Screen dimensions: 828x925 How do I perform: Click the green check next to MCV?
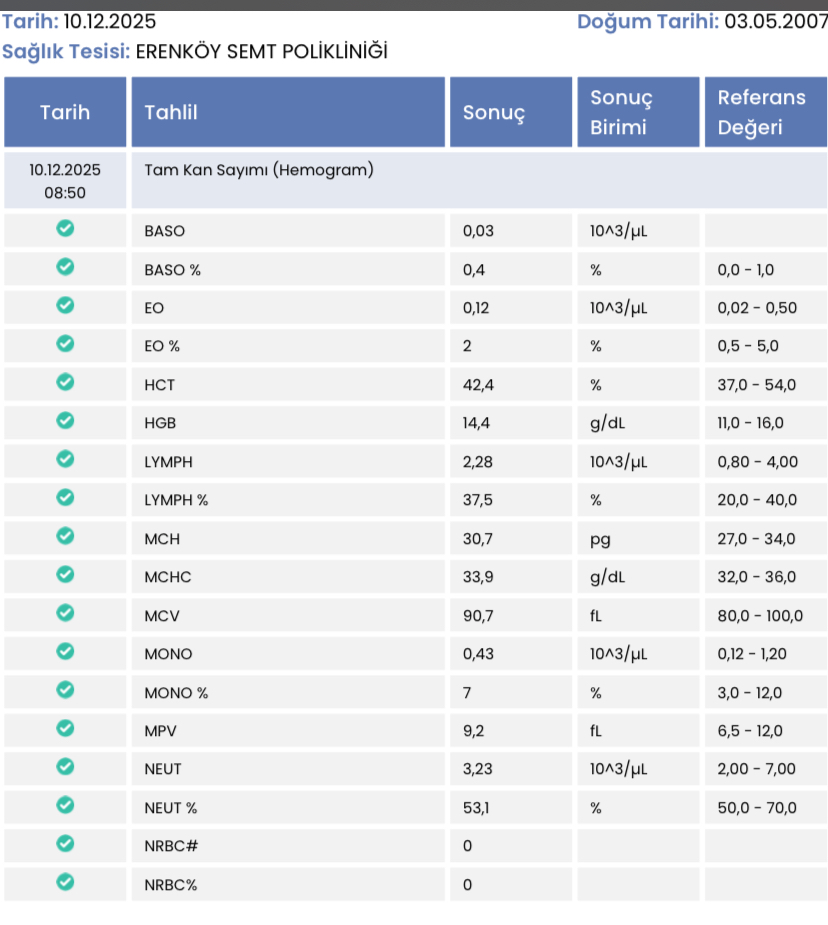tap(65, 613)
